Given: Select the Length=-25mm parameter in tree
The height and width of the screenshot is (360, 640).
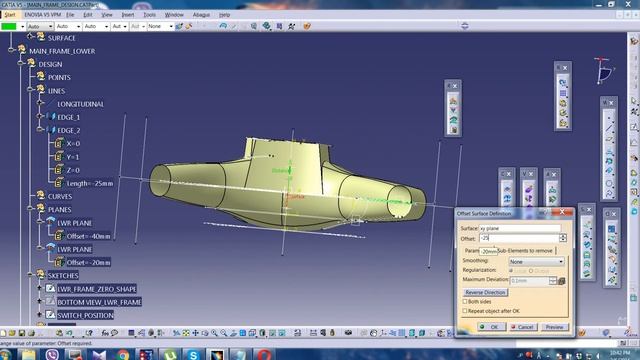Looking at the screenshot, I should (x=90, y=184).
